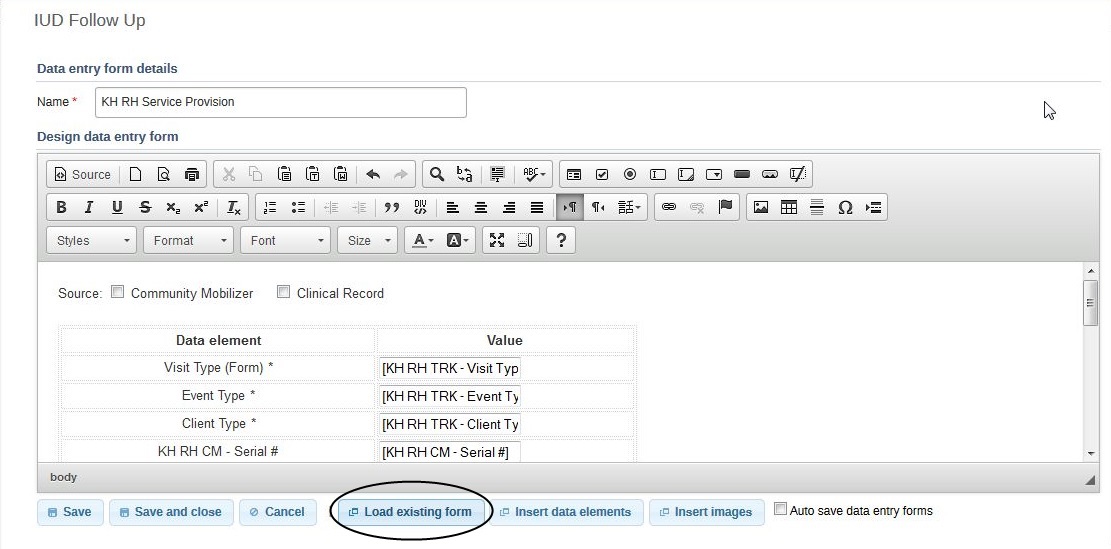Open the Find magnifier tool
This screenshot has width=1111, height=549.
coord(437,174)
